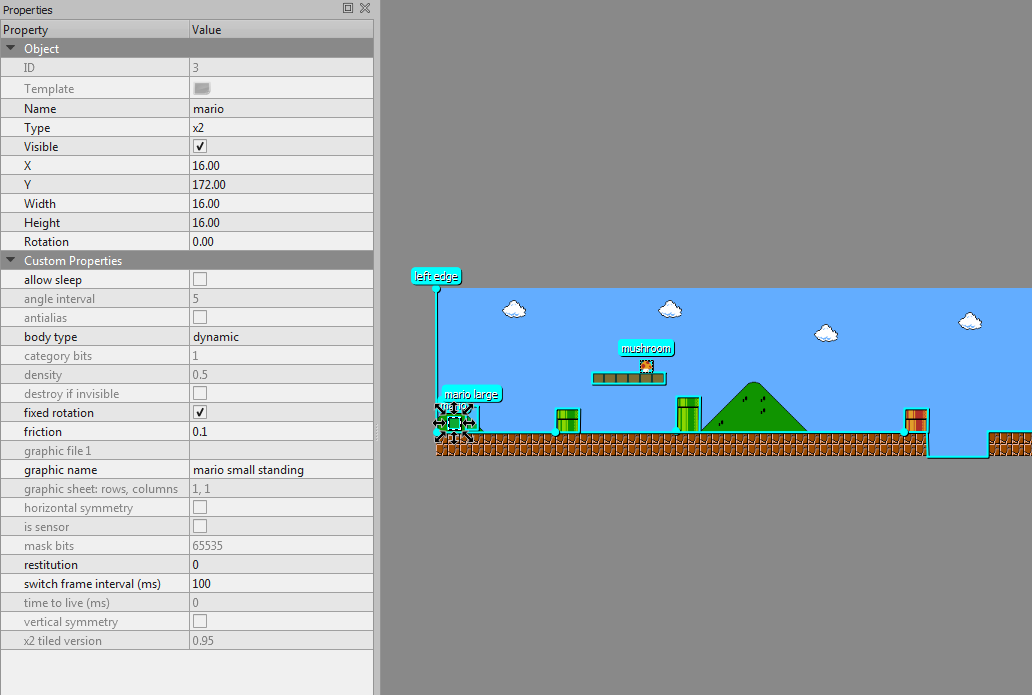Select the category bits property label
This screenshot has width=1032, height=695.
tap(58, 356)
